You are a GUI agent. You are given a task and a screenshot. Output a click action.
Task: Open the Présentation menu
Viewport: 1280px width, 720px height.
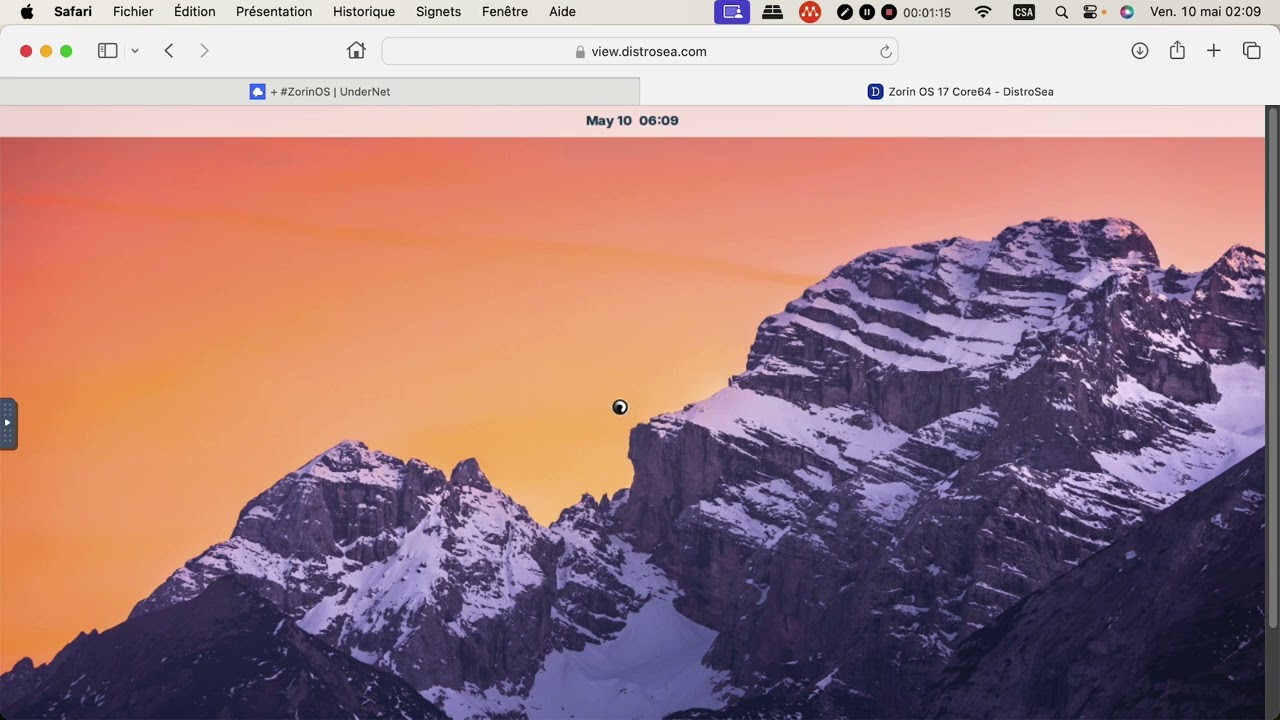click(274, 12)
